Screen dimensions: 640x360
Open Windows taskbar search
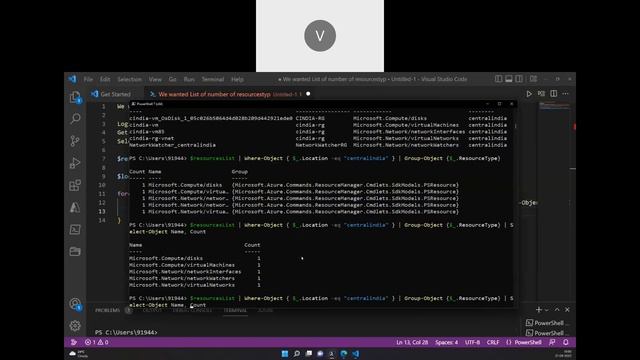297,354
